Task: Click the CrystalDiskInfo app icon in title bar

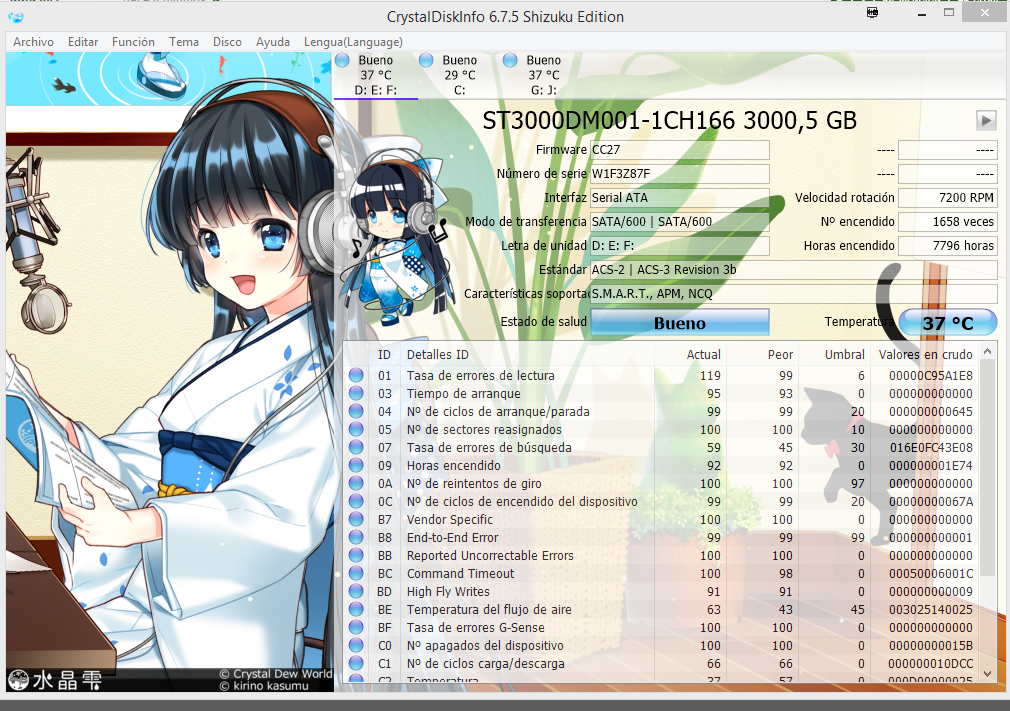Action: pos(15,17)
